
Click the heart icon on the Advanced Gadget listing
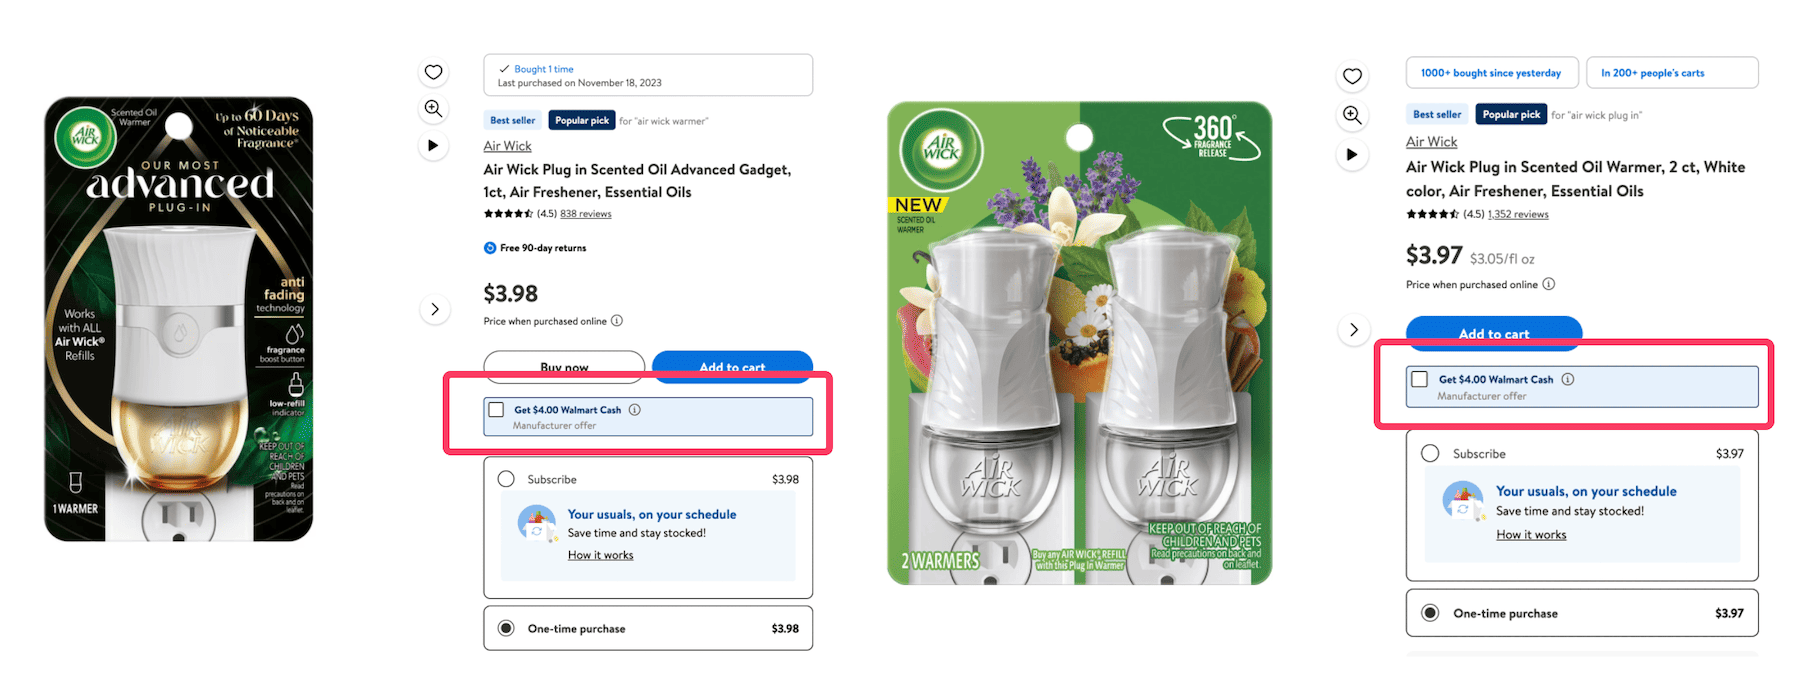[x=433, y=71]
